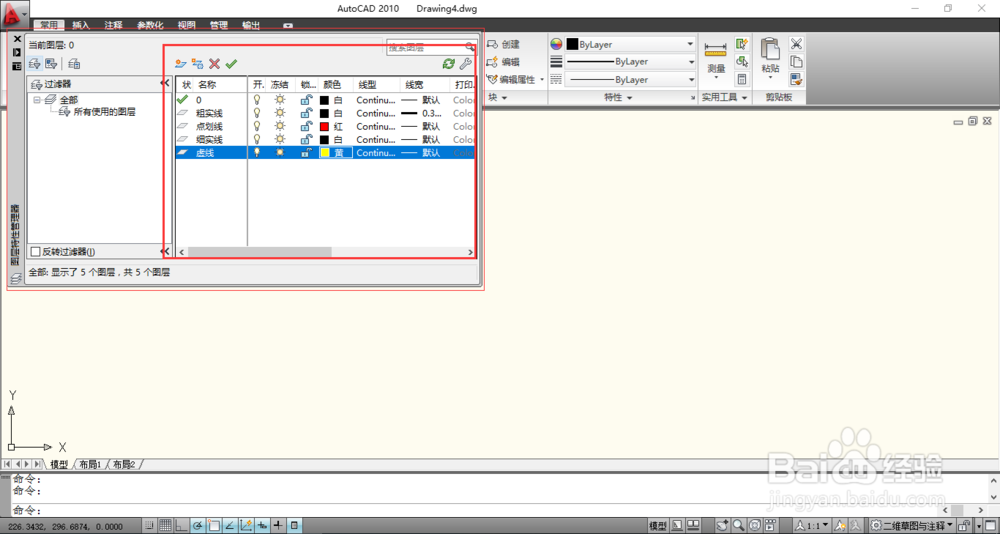Open layer settings wrench icon
Viewport: 1000px width, 534px height.
pyautogui.click(x=466, y=64)
